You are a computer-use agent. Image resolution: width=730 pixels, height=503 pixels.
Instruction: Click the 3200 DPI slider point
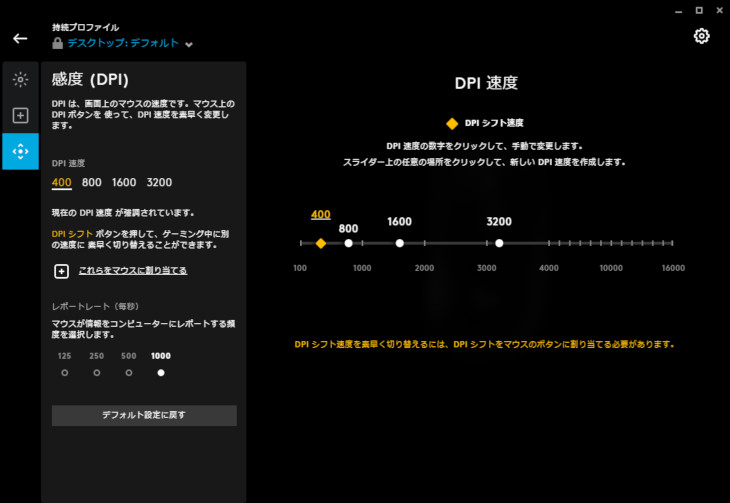pos(499,243)
